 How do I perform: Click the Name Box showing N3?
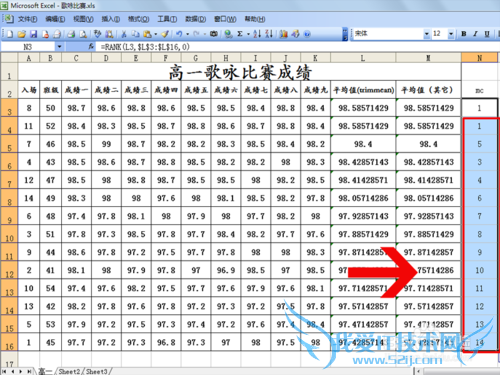[x=28, y=47]
